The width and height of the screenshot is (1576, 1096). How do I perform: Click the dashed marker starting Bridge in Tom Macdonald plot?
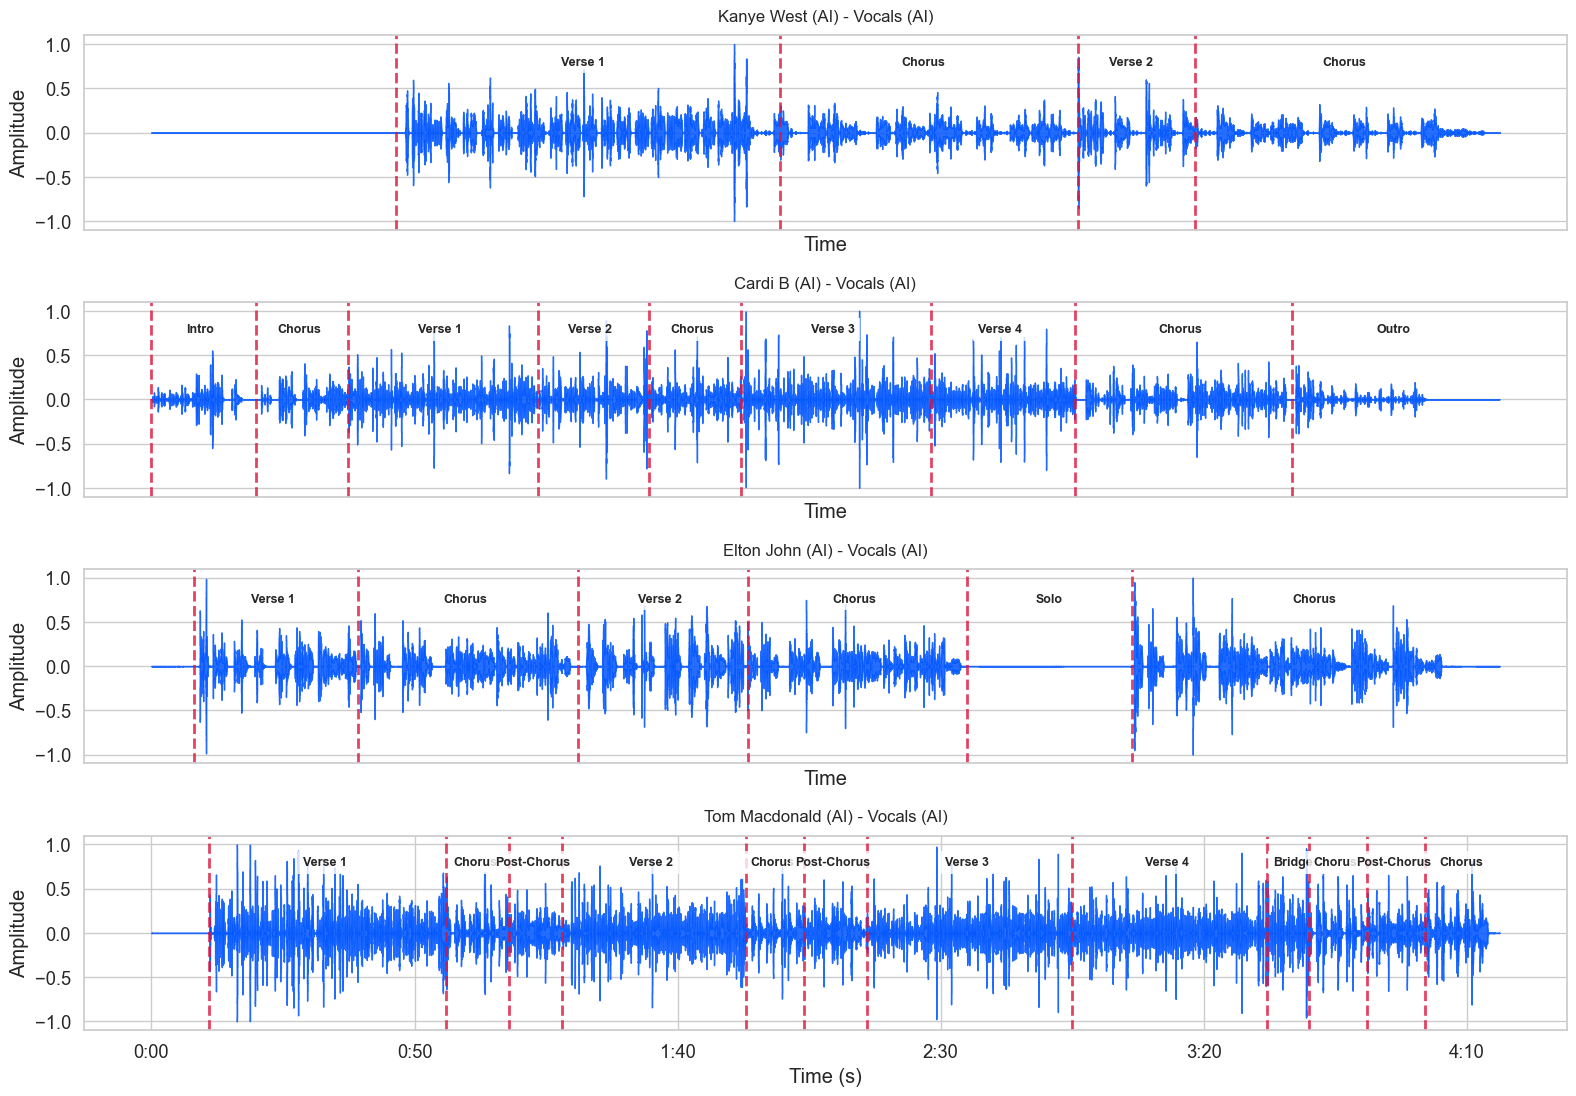click(x=1267, y=933)
